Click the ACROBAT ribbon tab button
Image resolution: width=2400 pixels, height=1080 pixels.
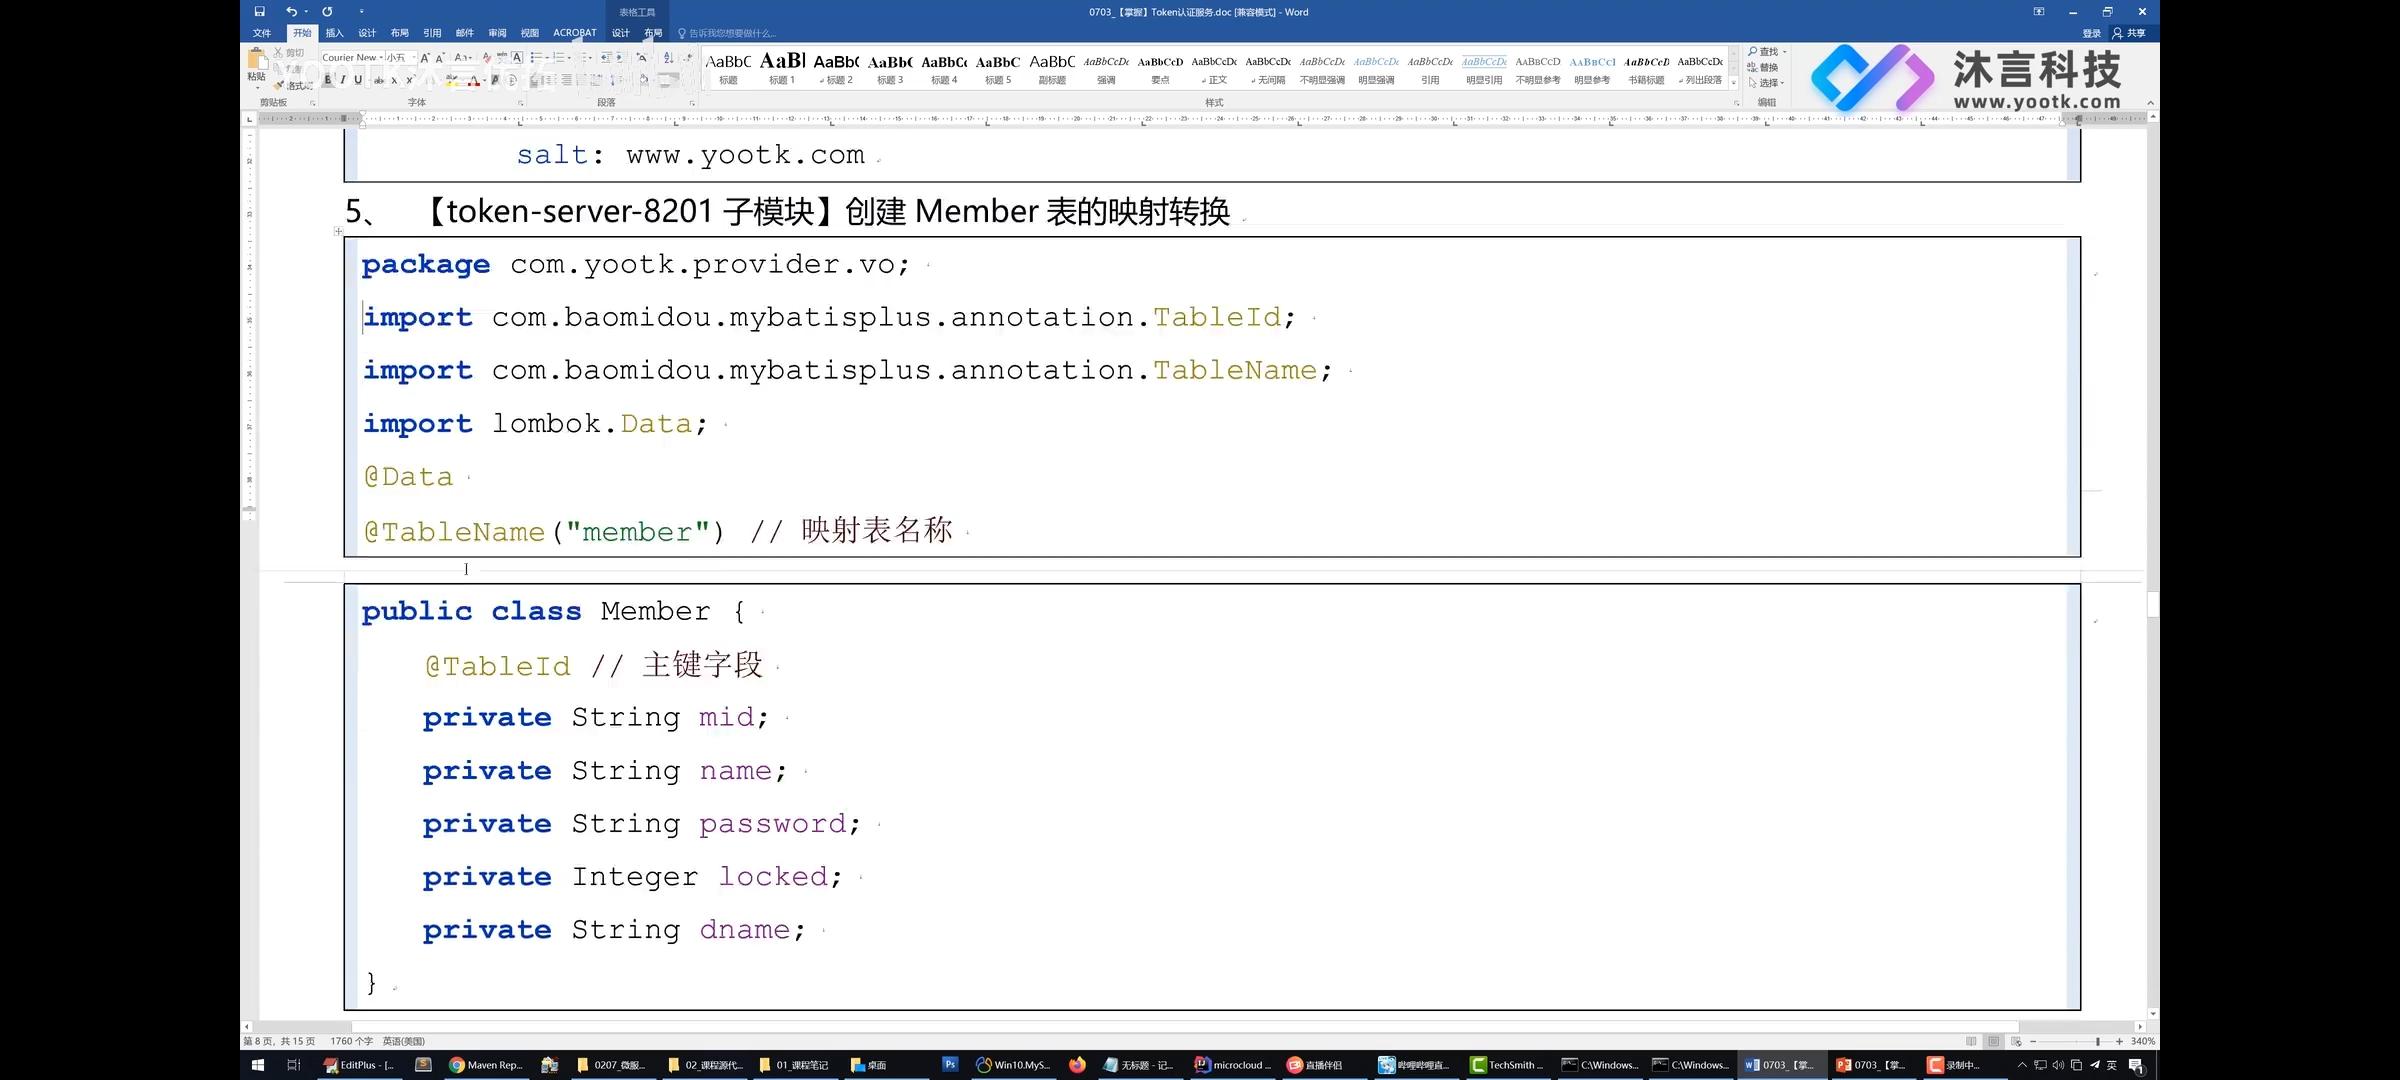574,34
